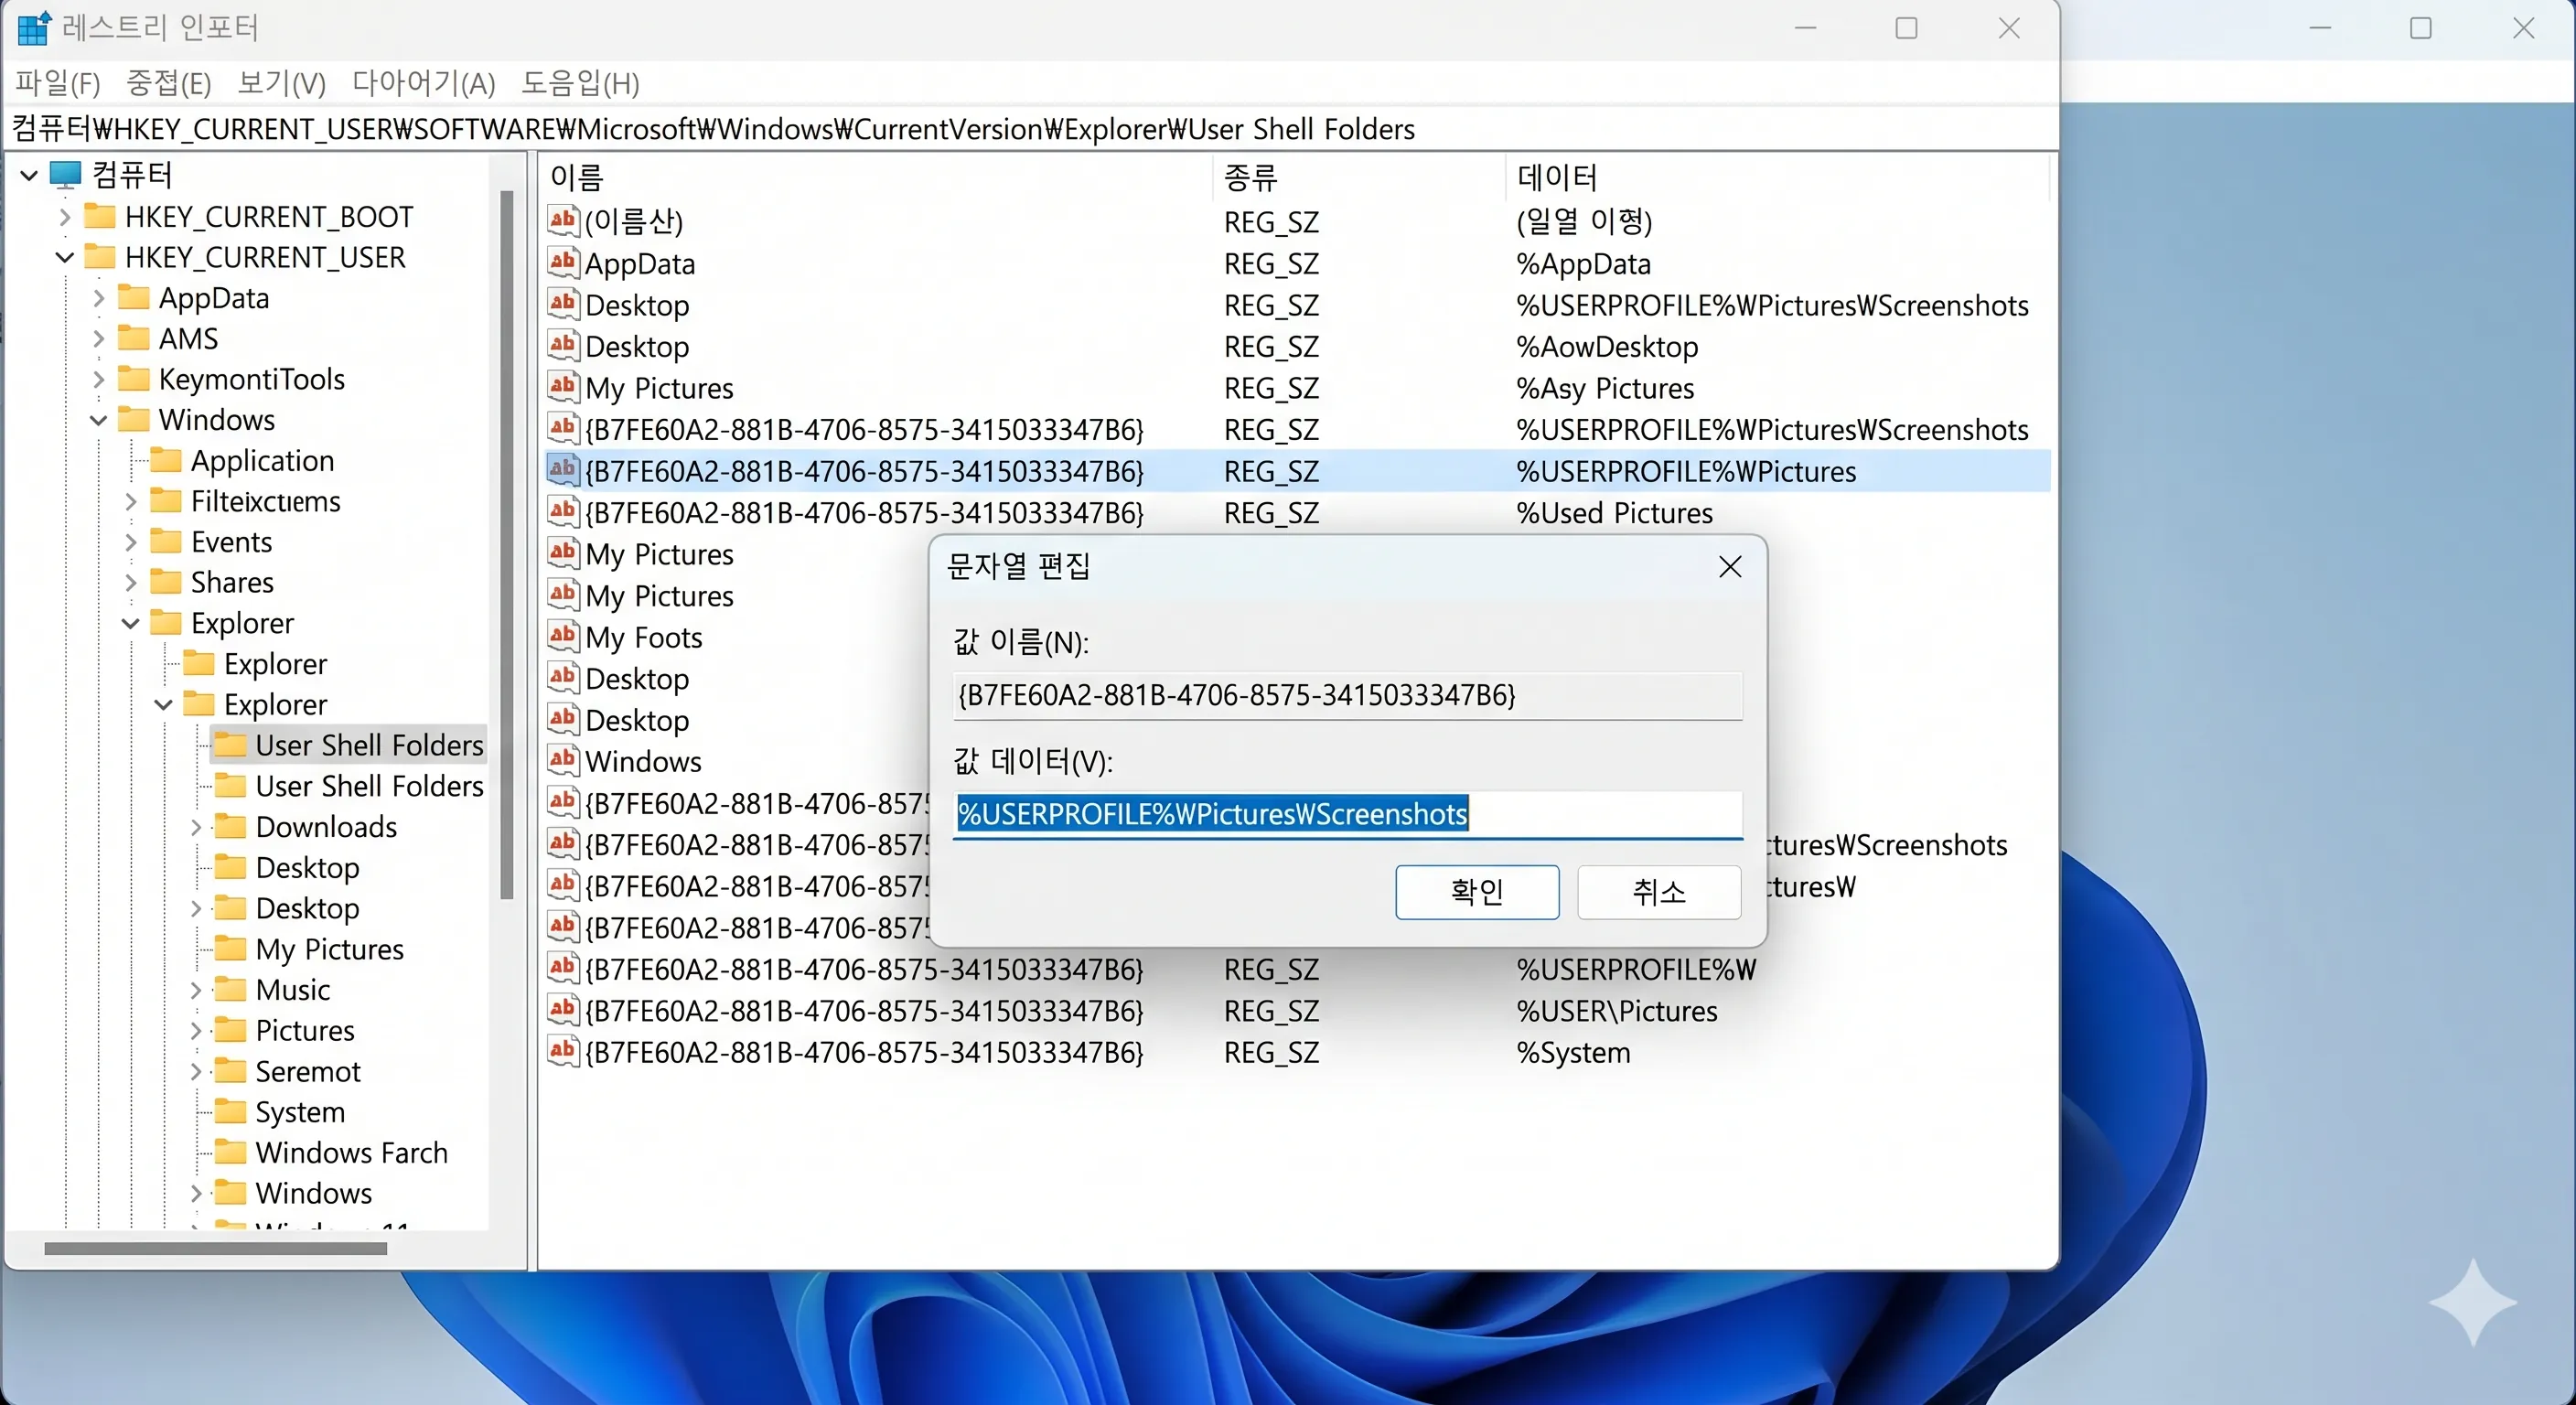Select the Downloads folder icon in tree
This screenshot has width=2576, height=1405.
[231, 826]
